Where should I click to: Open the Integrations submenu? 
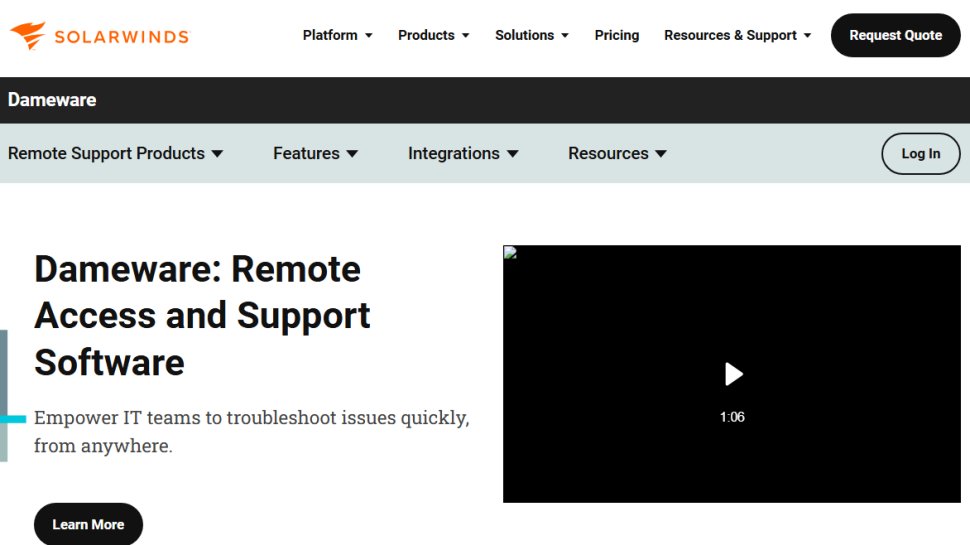click(453, 153)
